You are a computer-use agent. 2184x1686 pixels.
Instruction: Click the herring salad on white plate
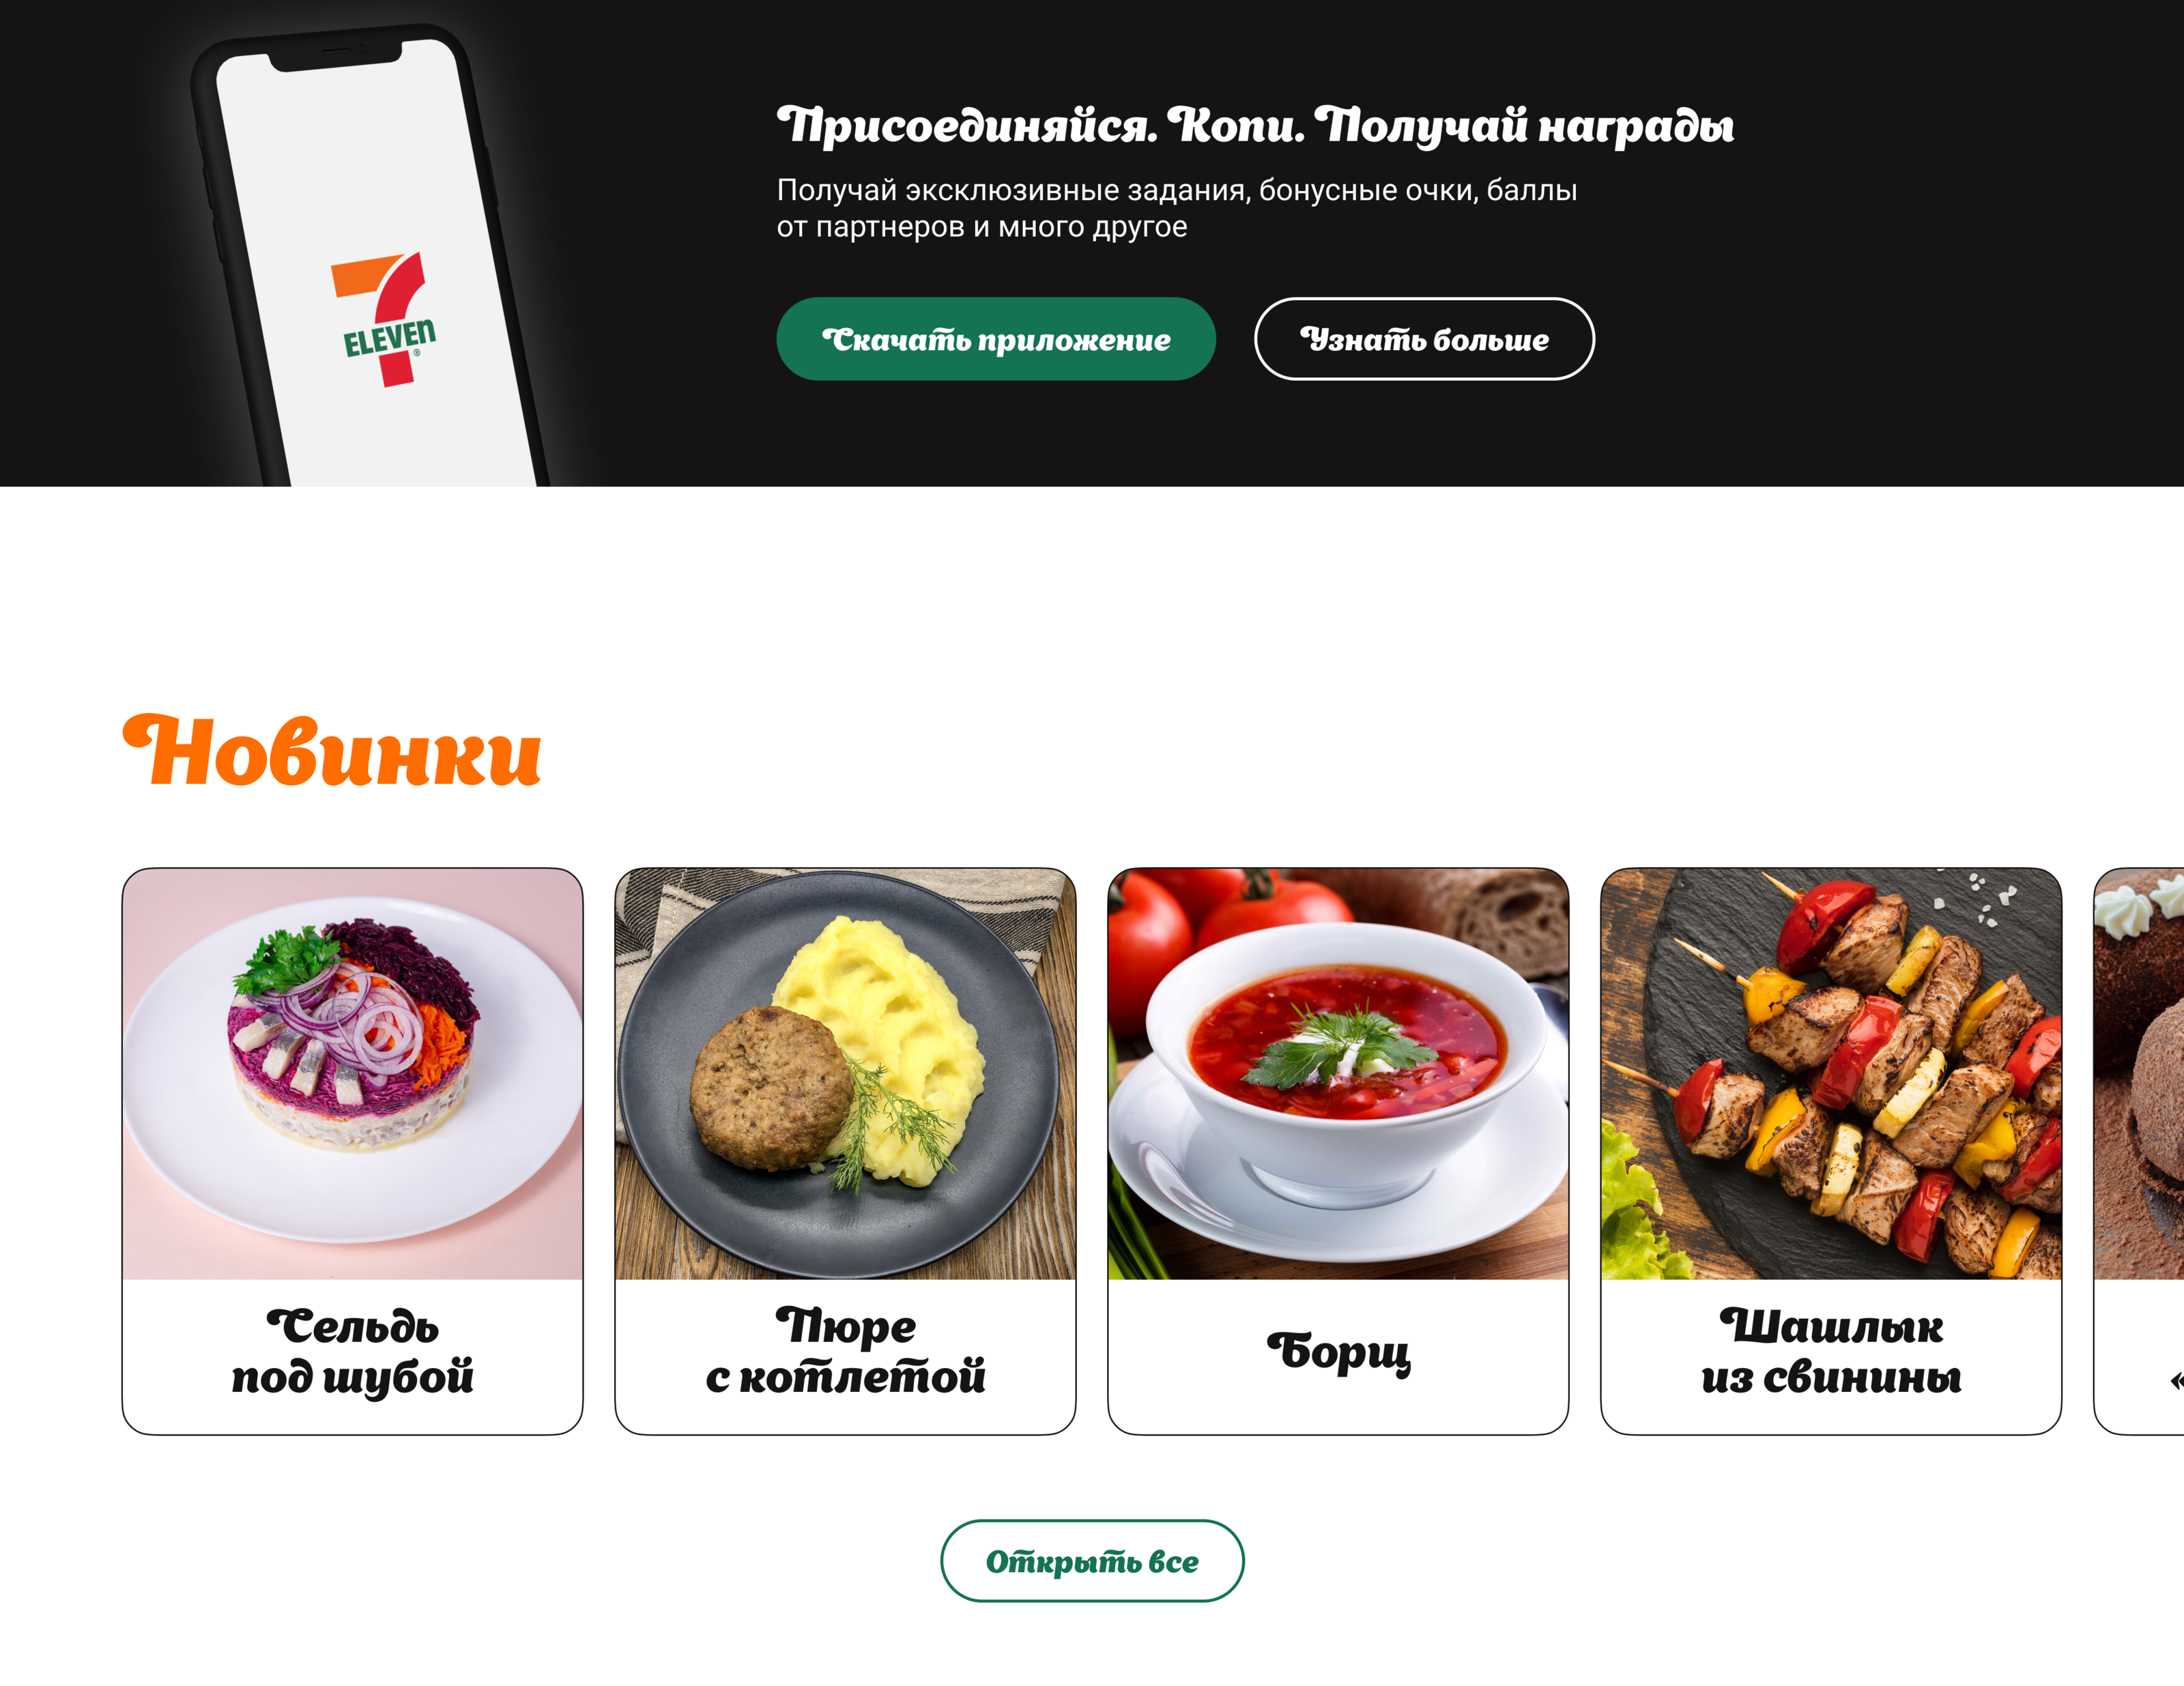(x=352, y=1035)
